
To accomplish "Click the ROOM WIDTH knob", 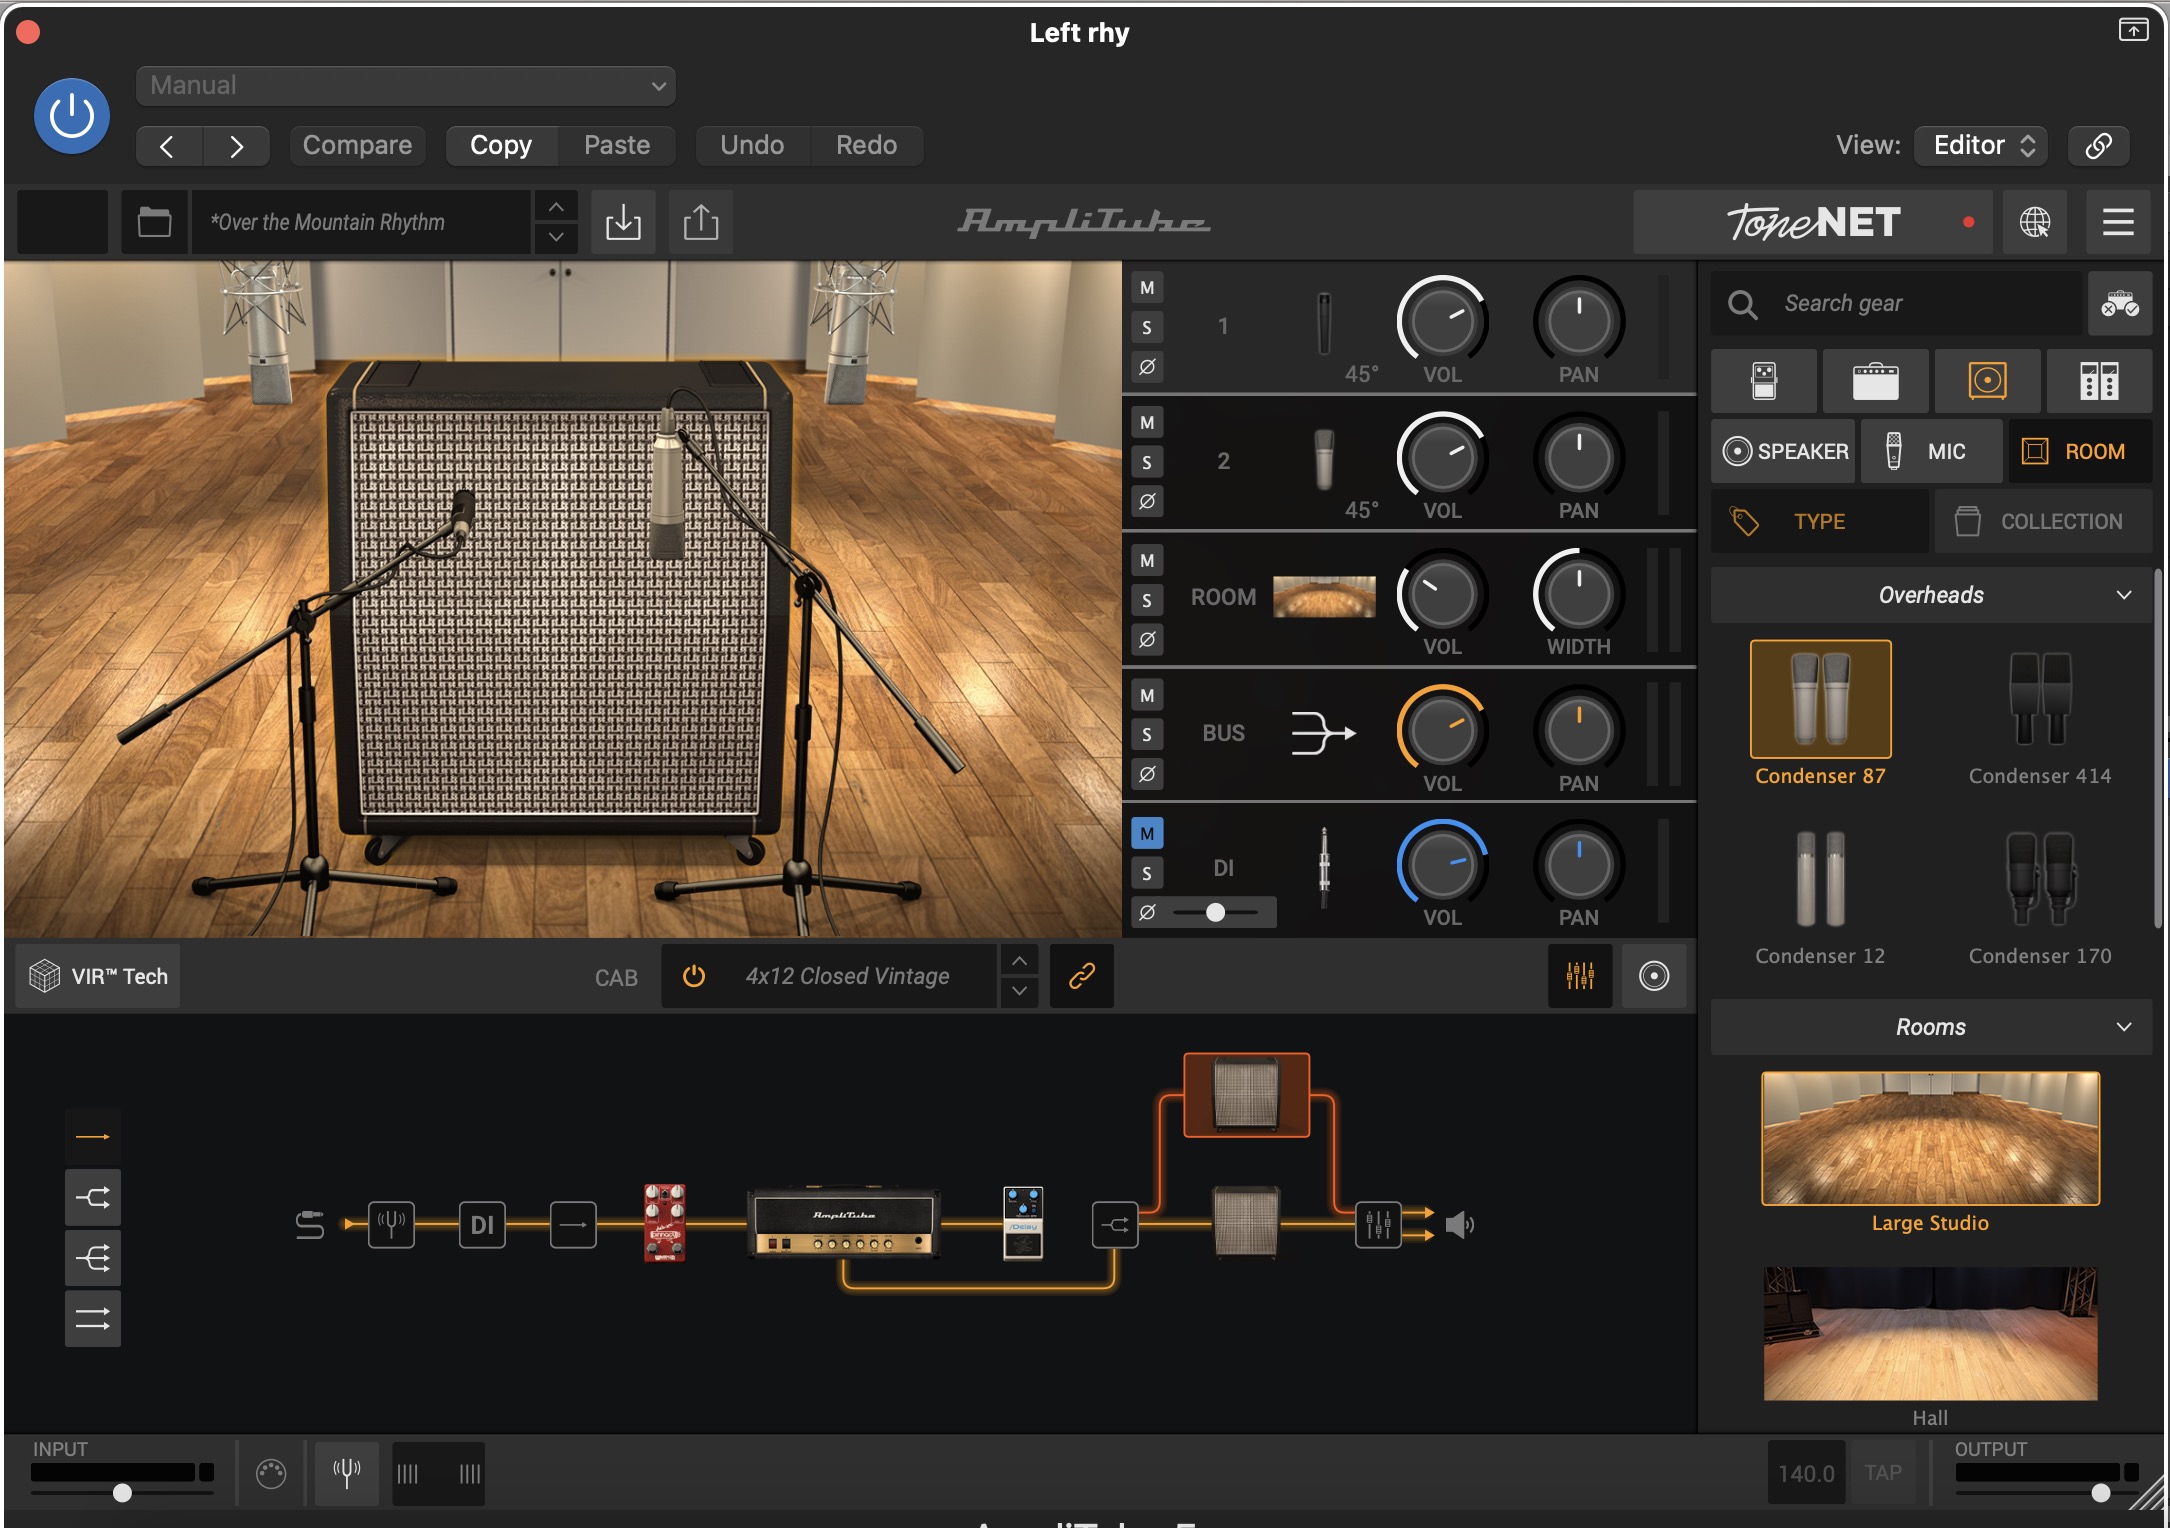I will pos(1578,594).
